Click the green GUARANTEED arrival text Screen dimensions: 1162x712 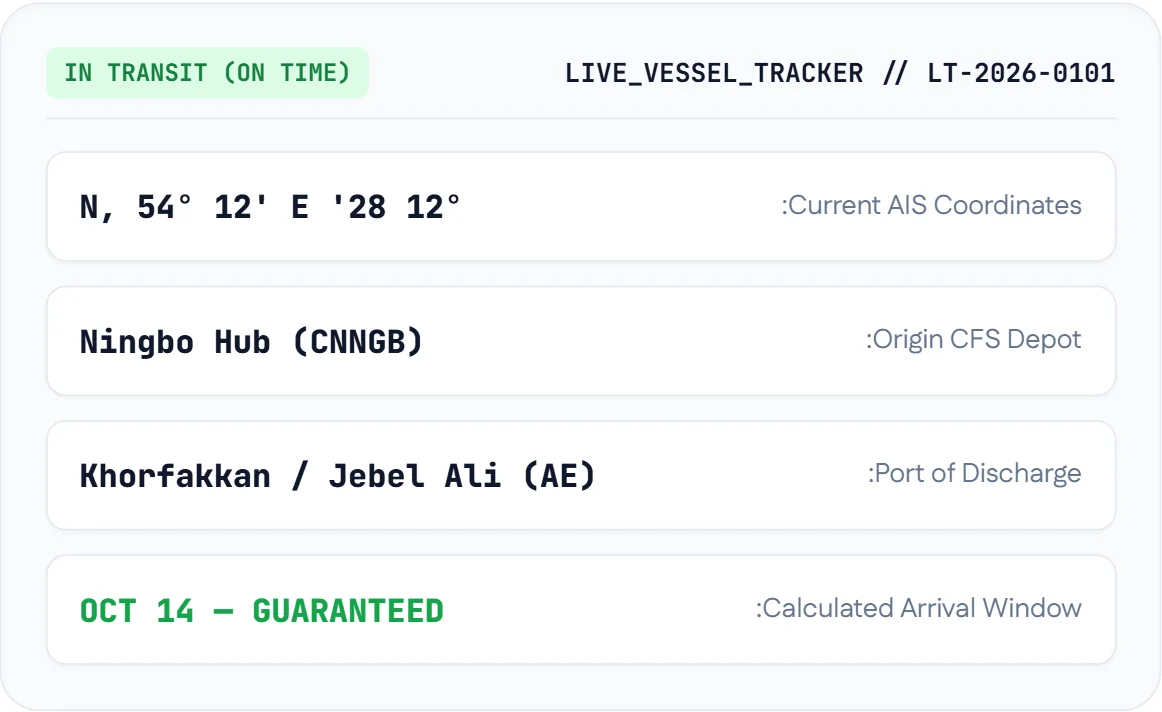[x=348, y=611]
